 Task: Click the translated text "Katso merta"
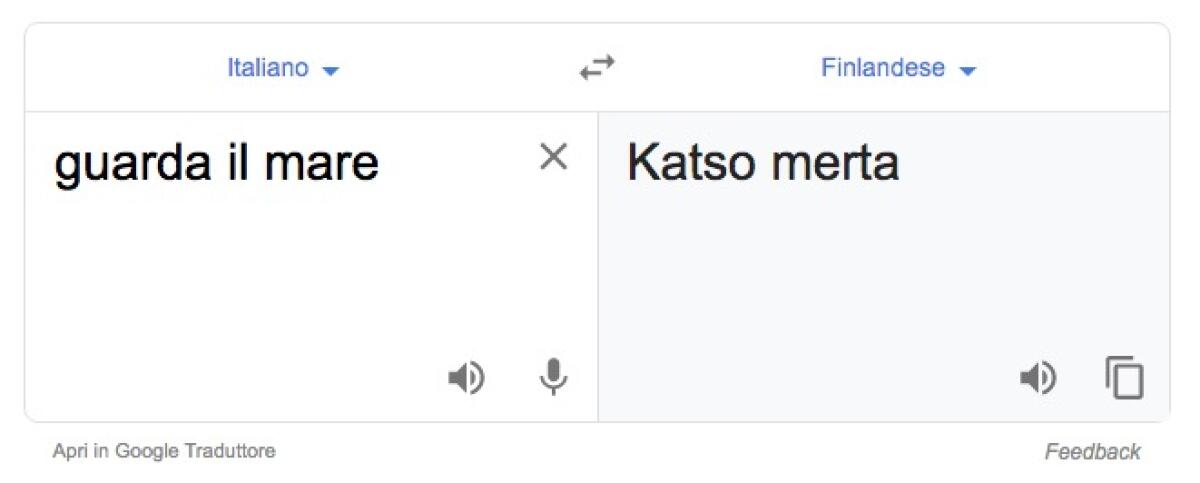(x=762, y=164)
